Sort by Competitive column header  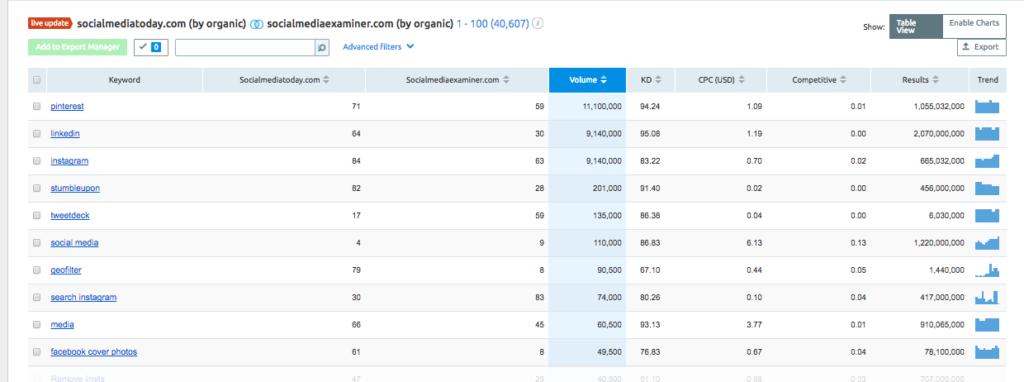click(819, 80)
